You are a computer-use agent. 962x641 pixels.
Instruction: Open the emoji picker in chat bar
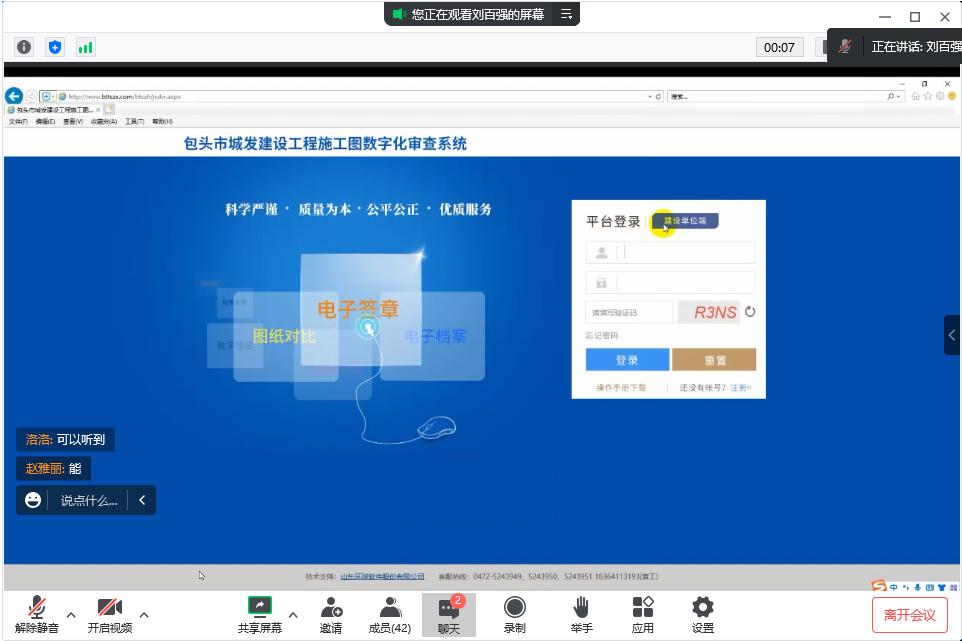click(32, 499)
